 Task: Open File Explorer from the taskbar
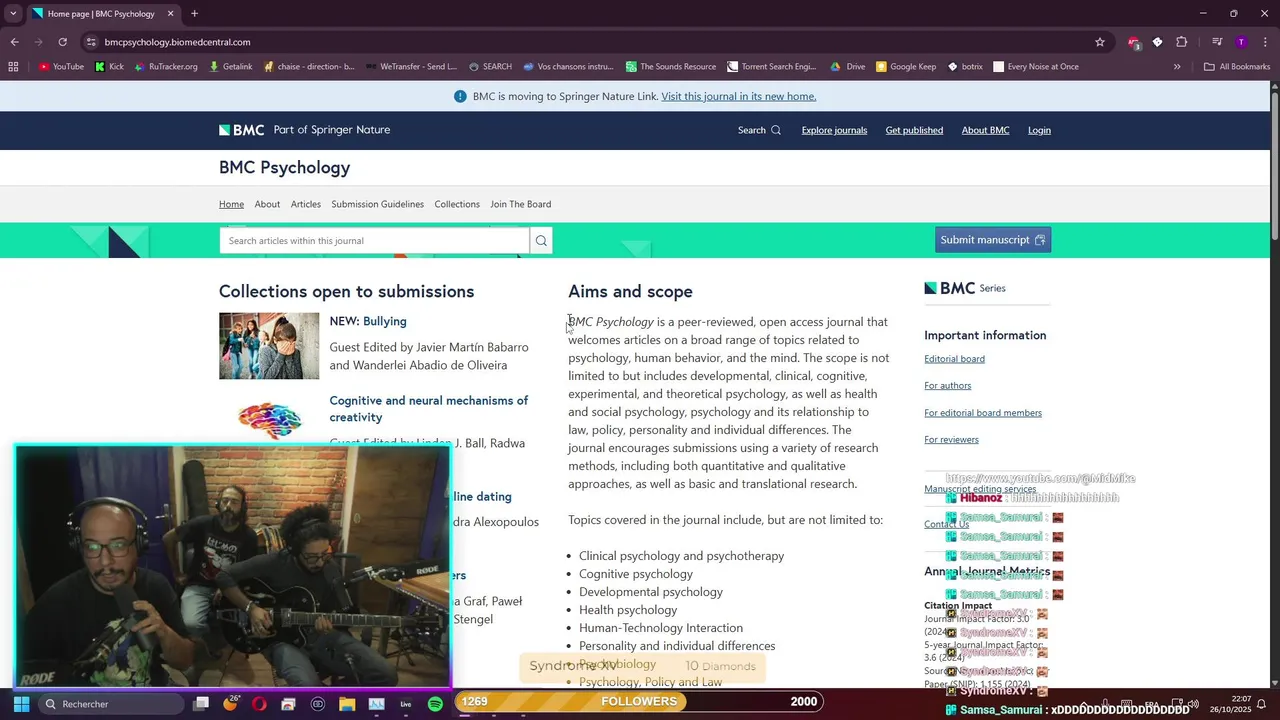coord(347,704)
